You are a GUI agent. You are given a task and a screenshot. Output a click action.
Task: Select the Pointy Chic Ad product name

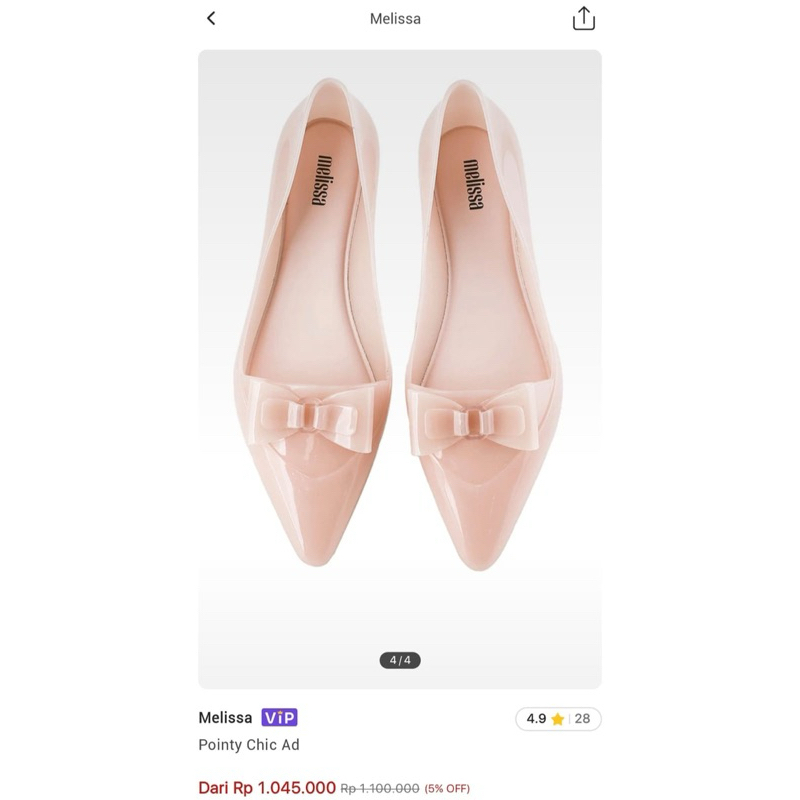click(x=249, y=745)
